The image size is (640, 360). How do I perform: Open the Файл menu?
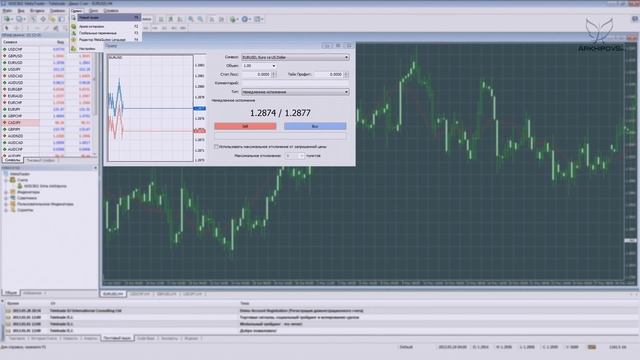pyautogui.click(x=7, y=11)
